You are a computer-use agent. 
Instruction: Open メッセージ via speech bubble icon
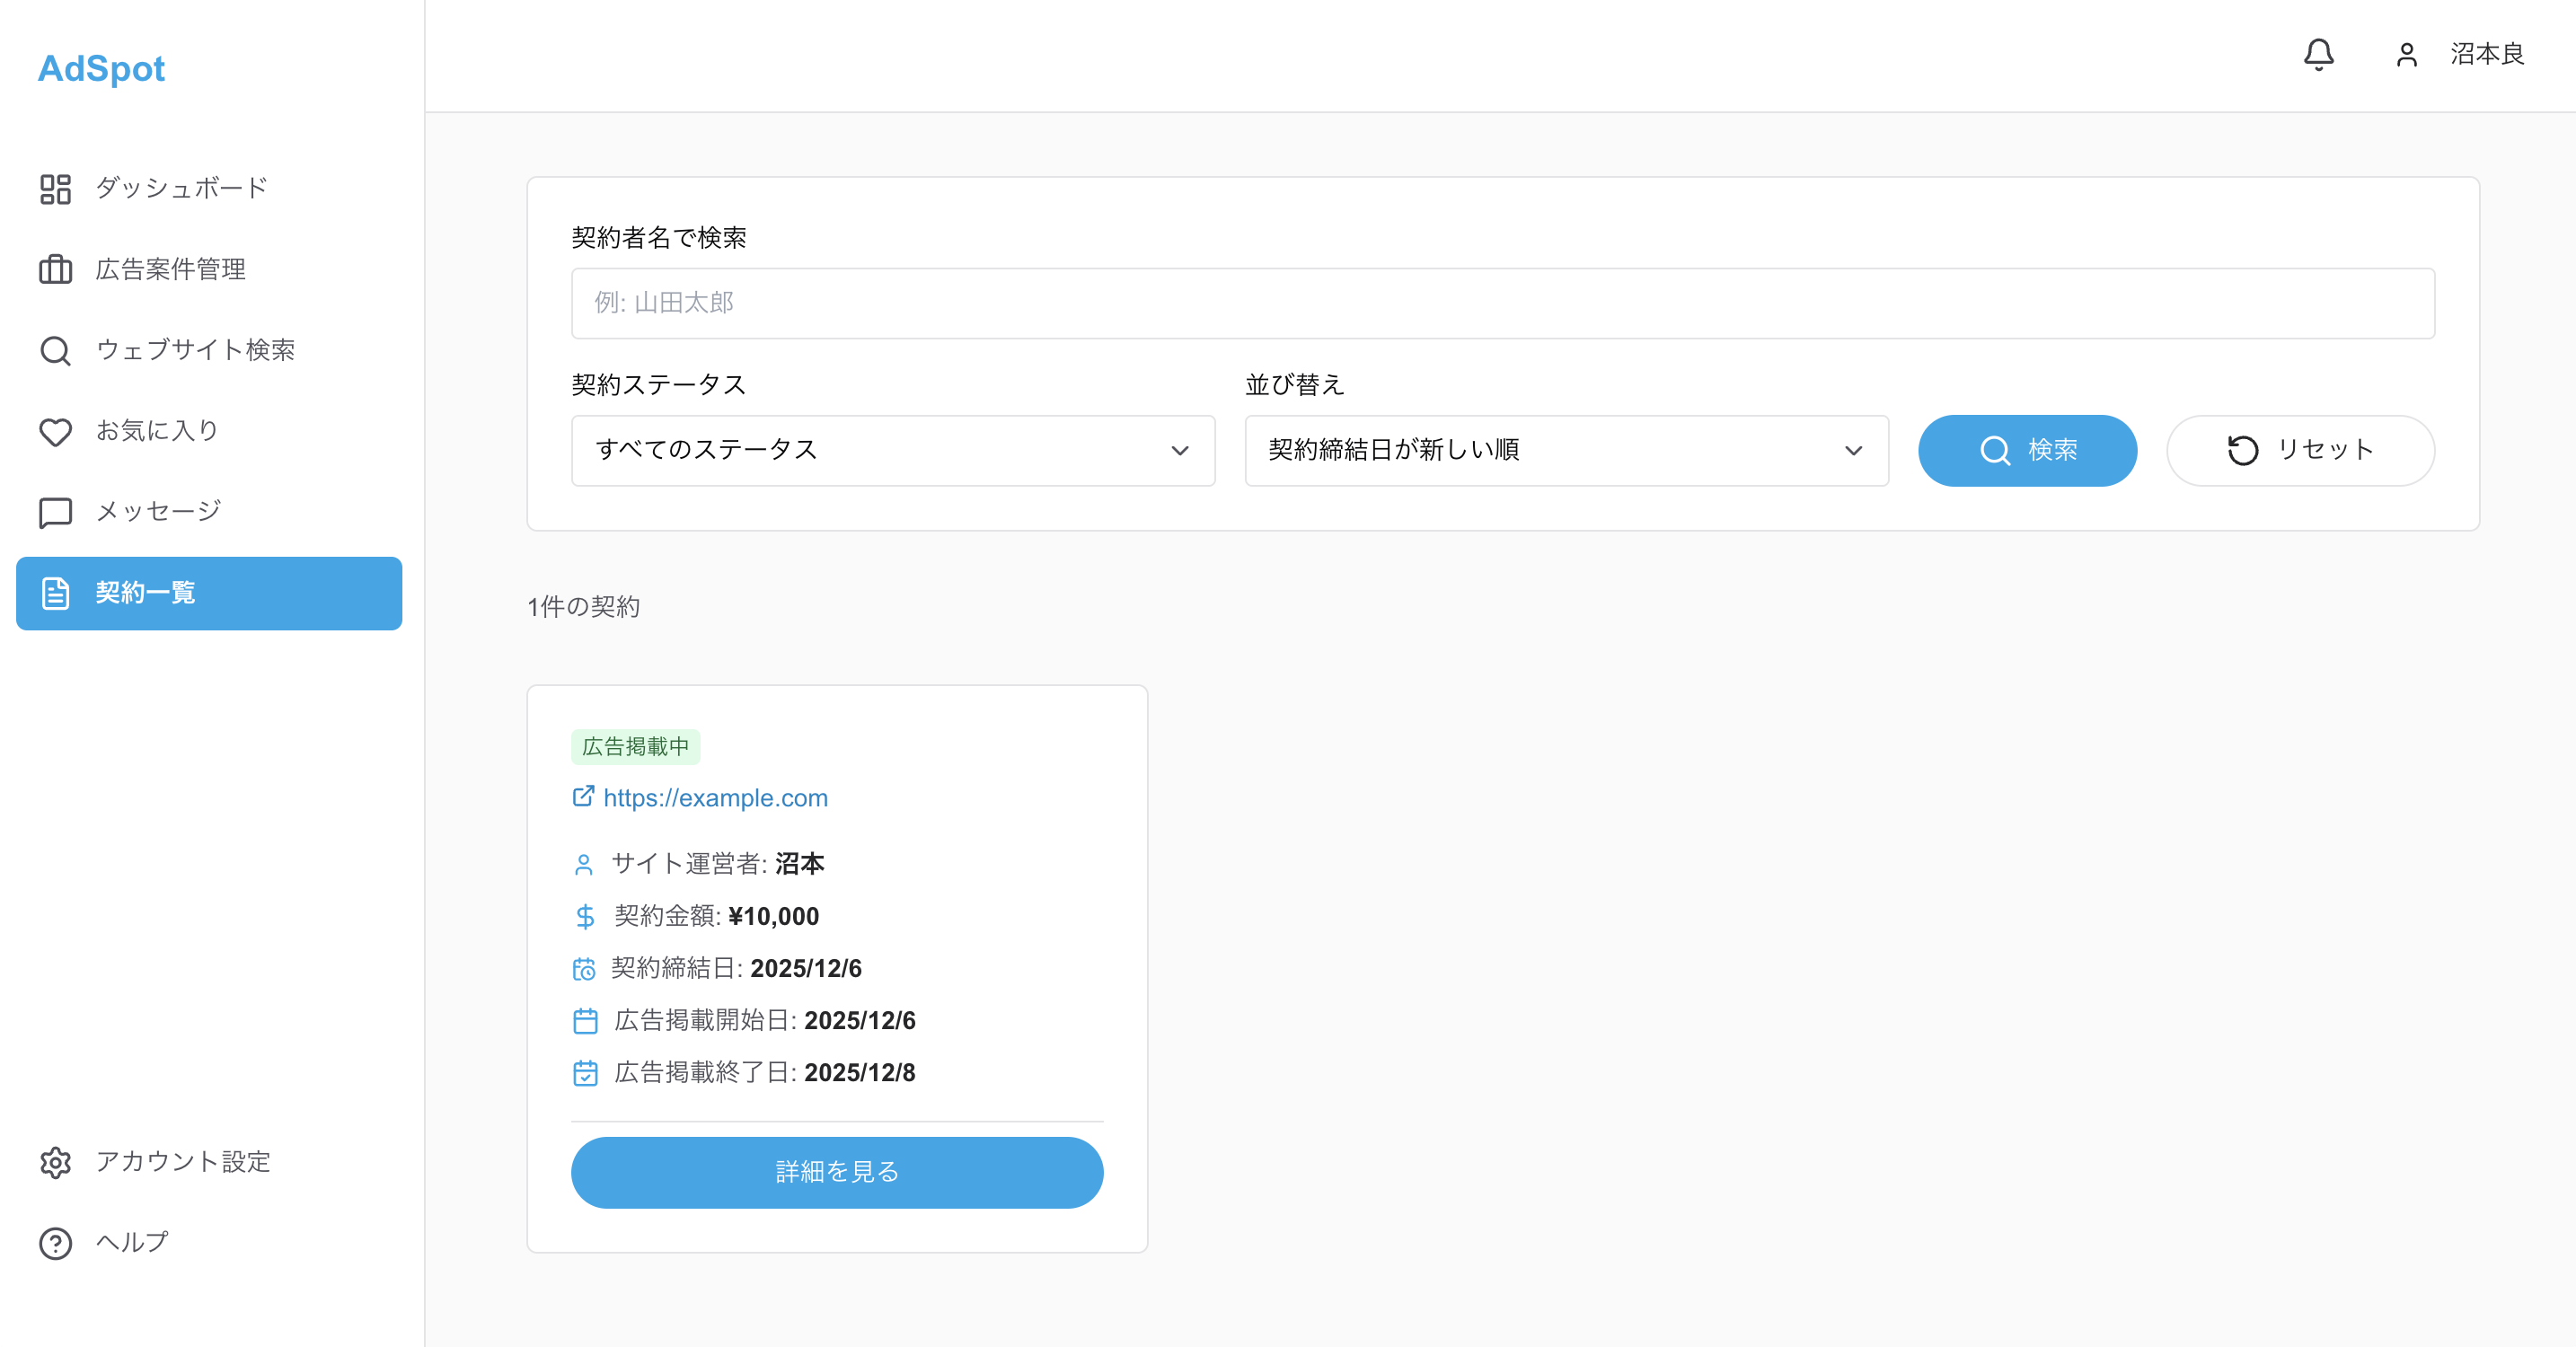(55, 511)
